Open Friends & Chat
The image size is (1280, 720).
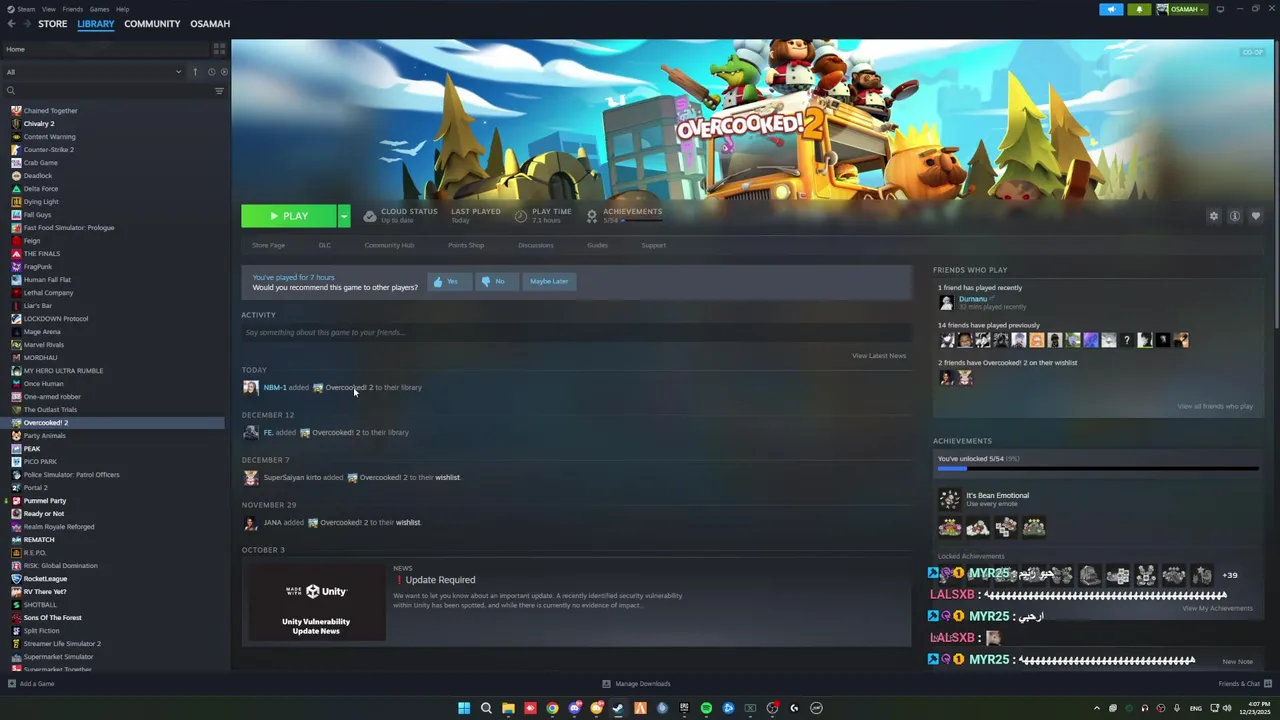tap(1244, 684)
